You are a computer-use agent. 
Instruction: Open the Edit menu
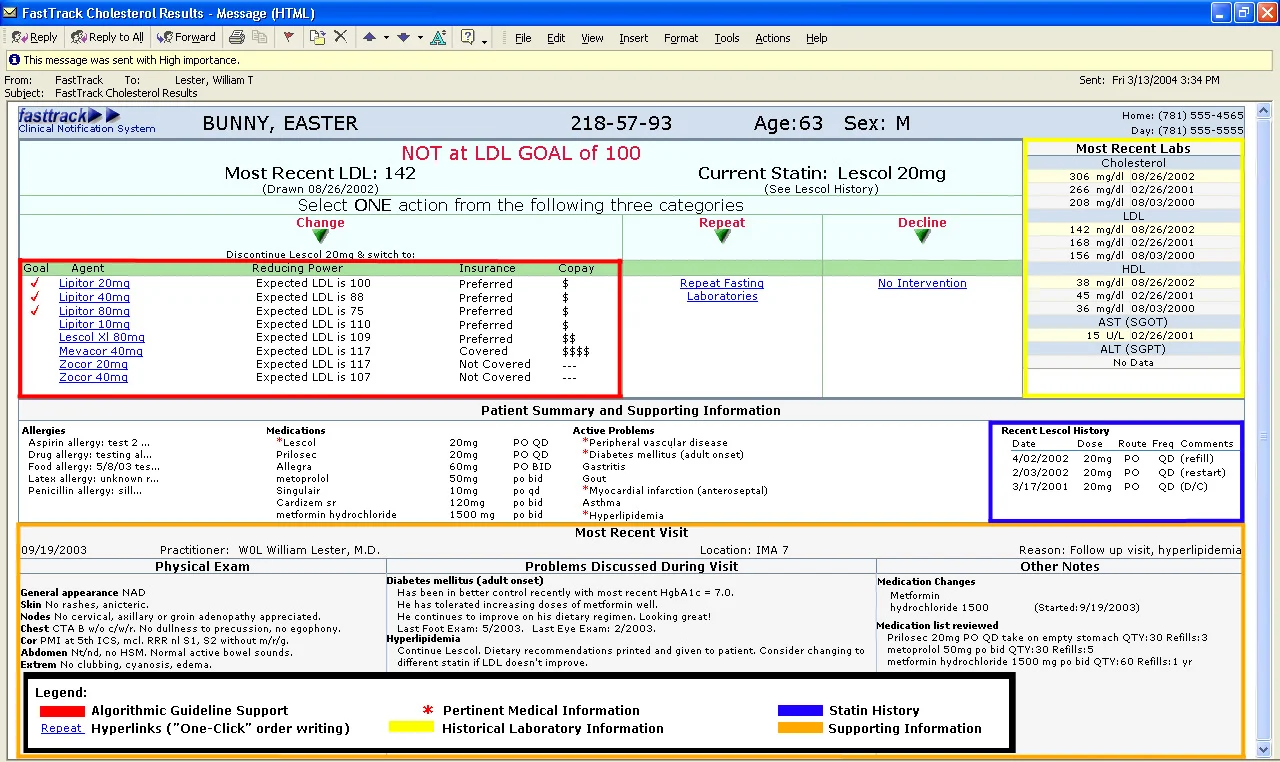click(556, 38)
